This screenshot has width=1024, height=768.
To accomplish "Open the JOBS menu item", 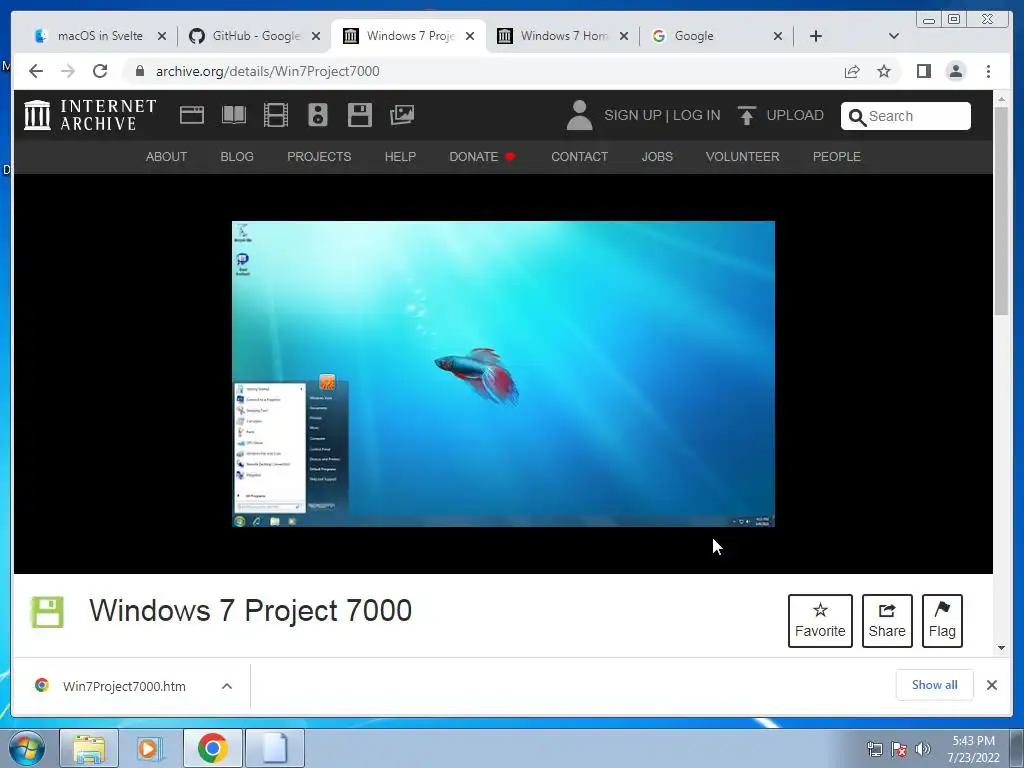I will pos(657,157).
